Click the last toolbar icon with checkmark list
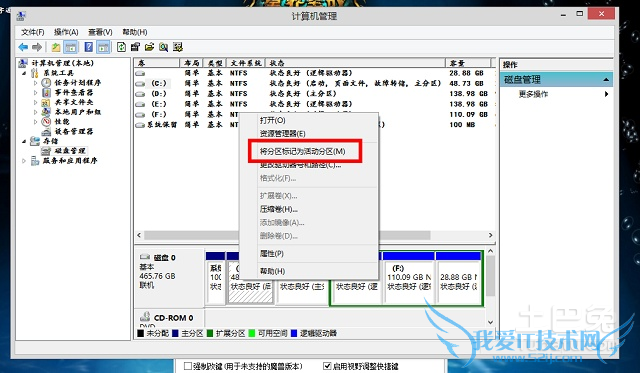640x373 pixels. 178,47
